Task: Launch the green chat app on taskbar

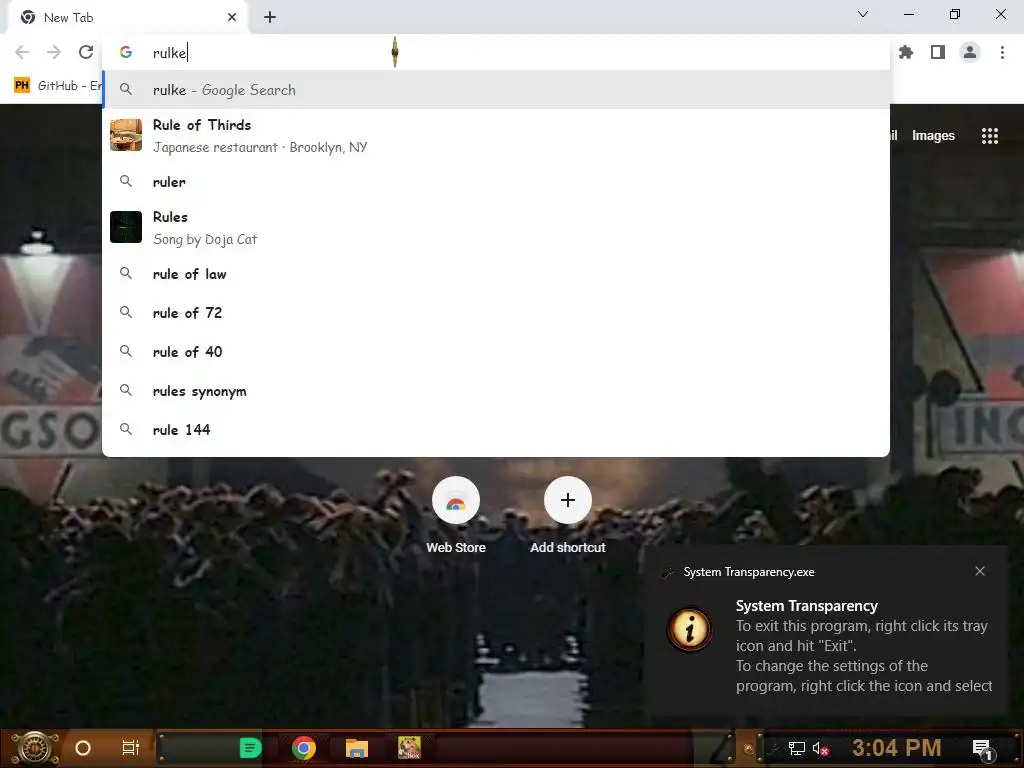Action: [250, 748]
